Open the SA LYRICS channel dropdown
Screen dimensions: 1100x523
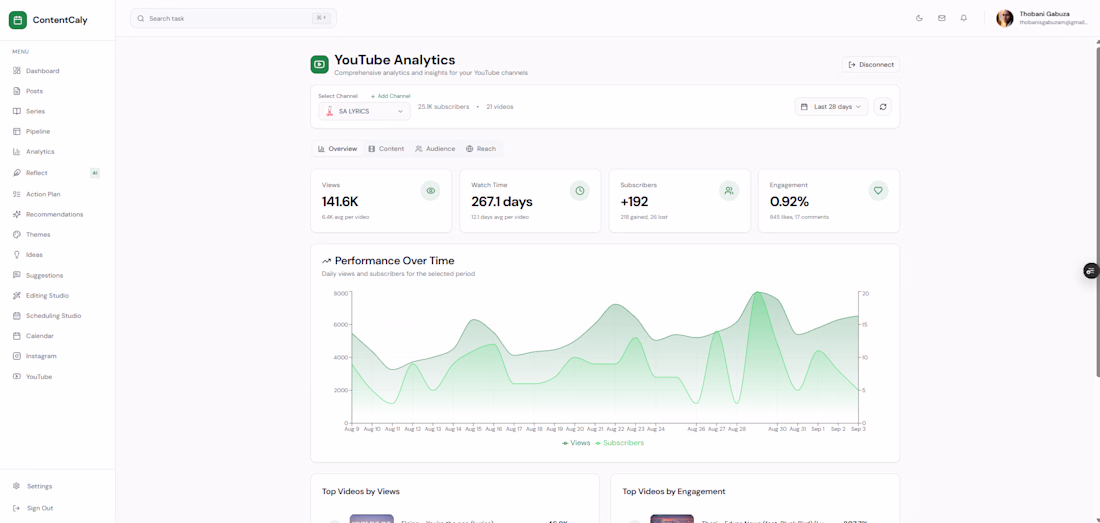364,111
